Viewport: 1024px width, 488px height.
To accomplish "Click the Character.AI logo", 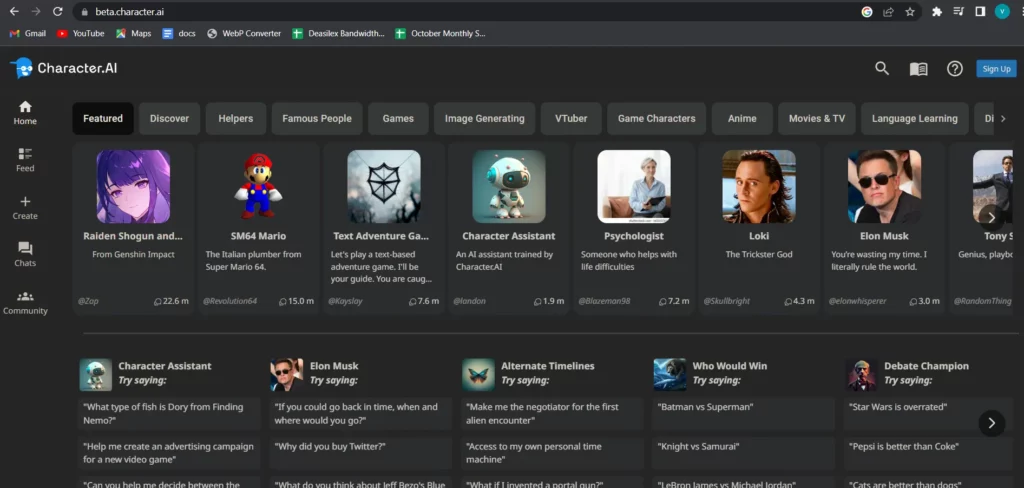I will point(63,68).
